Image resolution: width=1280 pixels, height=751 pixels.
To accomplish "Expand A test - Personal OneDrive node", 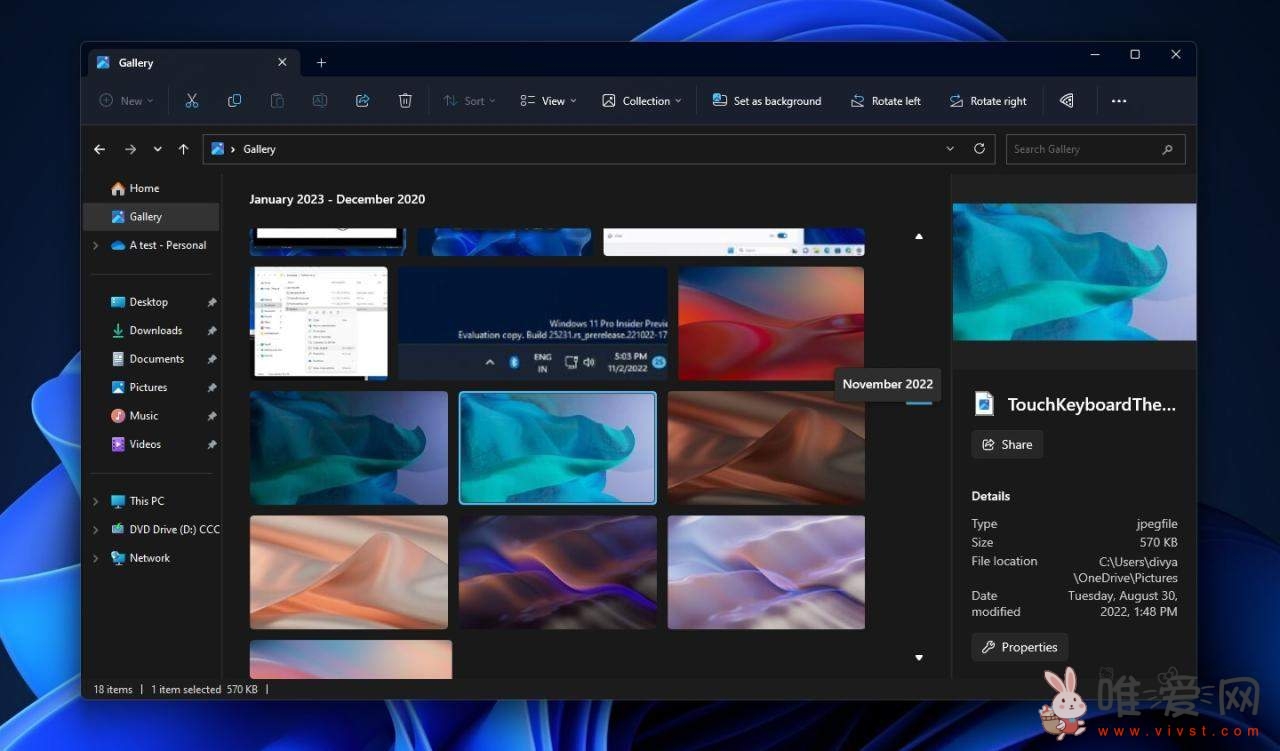I will click(x=96, y=245).
